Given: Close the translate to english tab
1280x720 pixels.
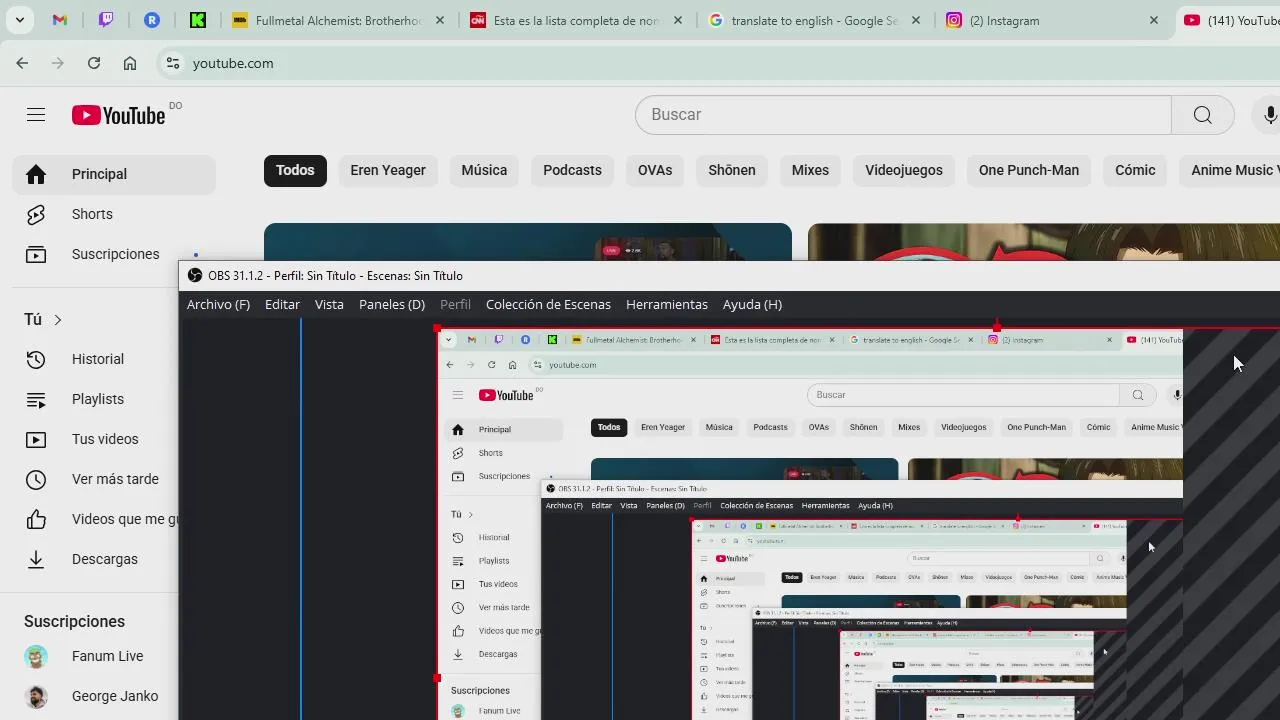Looking at the screenshot, I should tap(916, 20).
